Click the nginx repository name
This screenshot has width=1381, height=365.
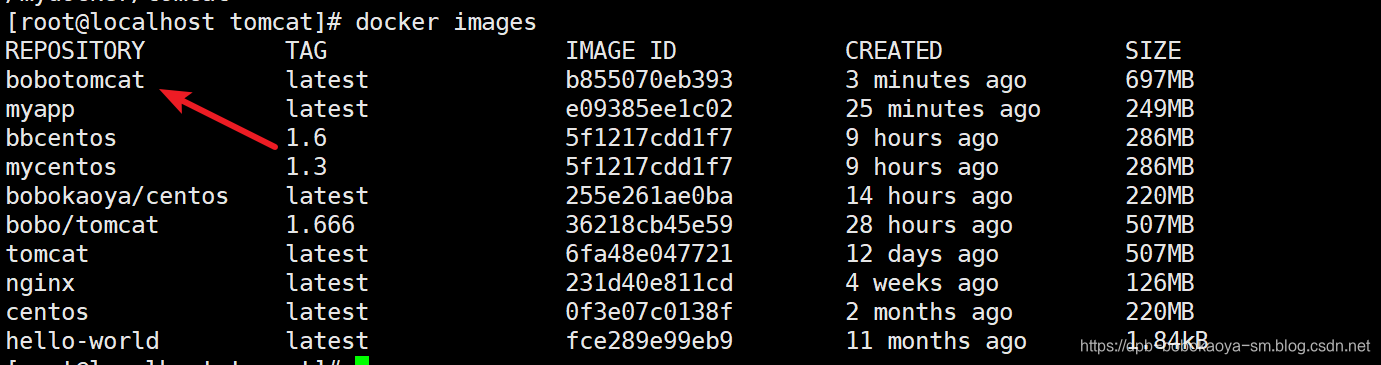tap(40, 283)
